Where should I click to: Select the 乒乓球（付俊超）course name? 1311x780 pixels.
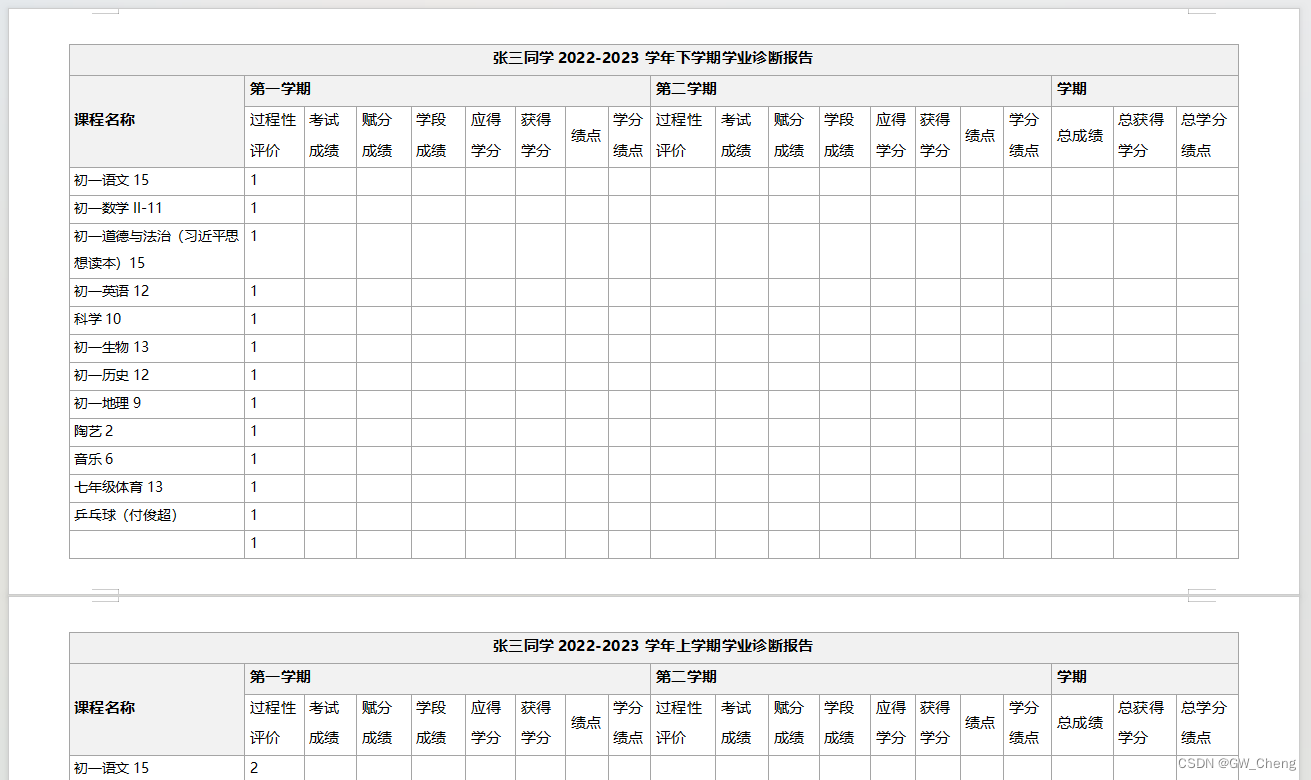tap(126, 515)
